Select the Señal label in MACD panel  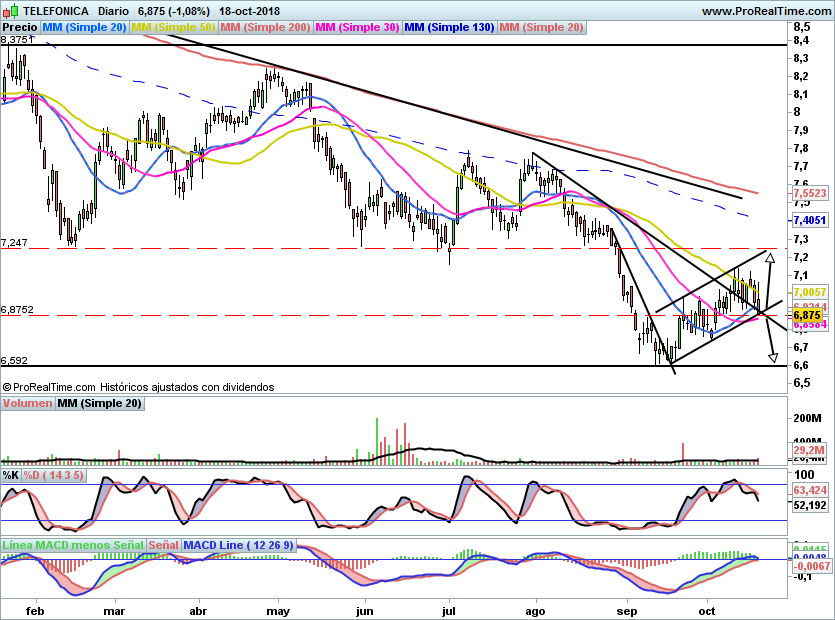[163, 545]
